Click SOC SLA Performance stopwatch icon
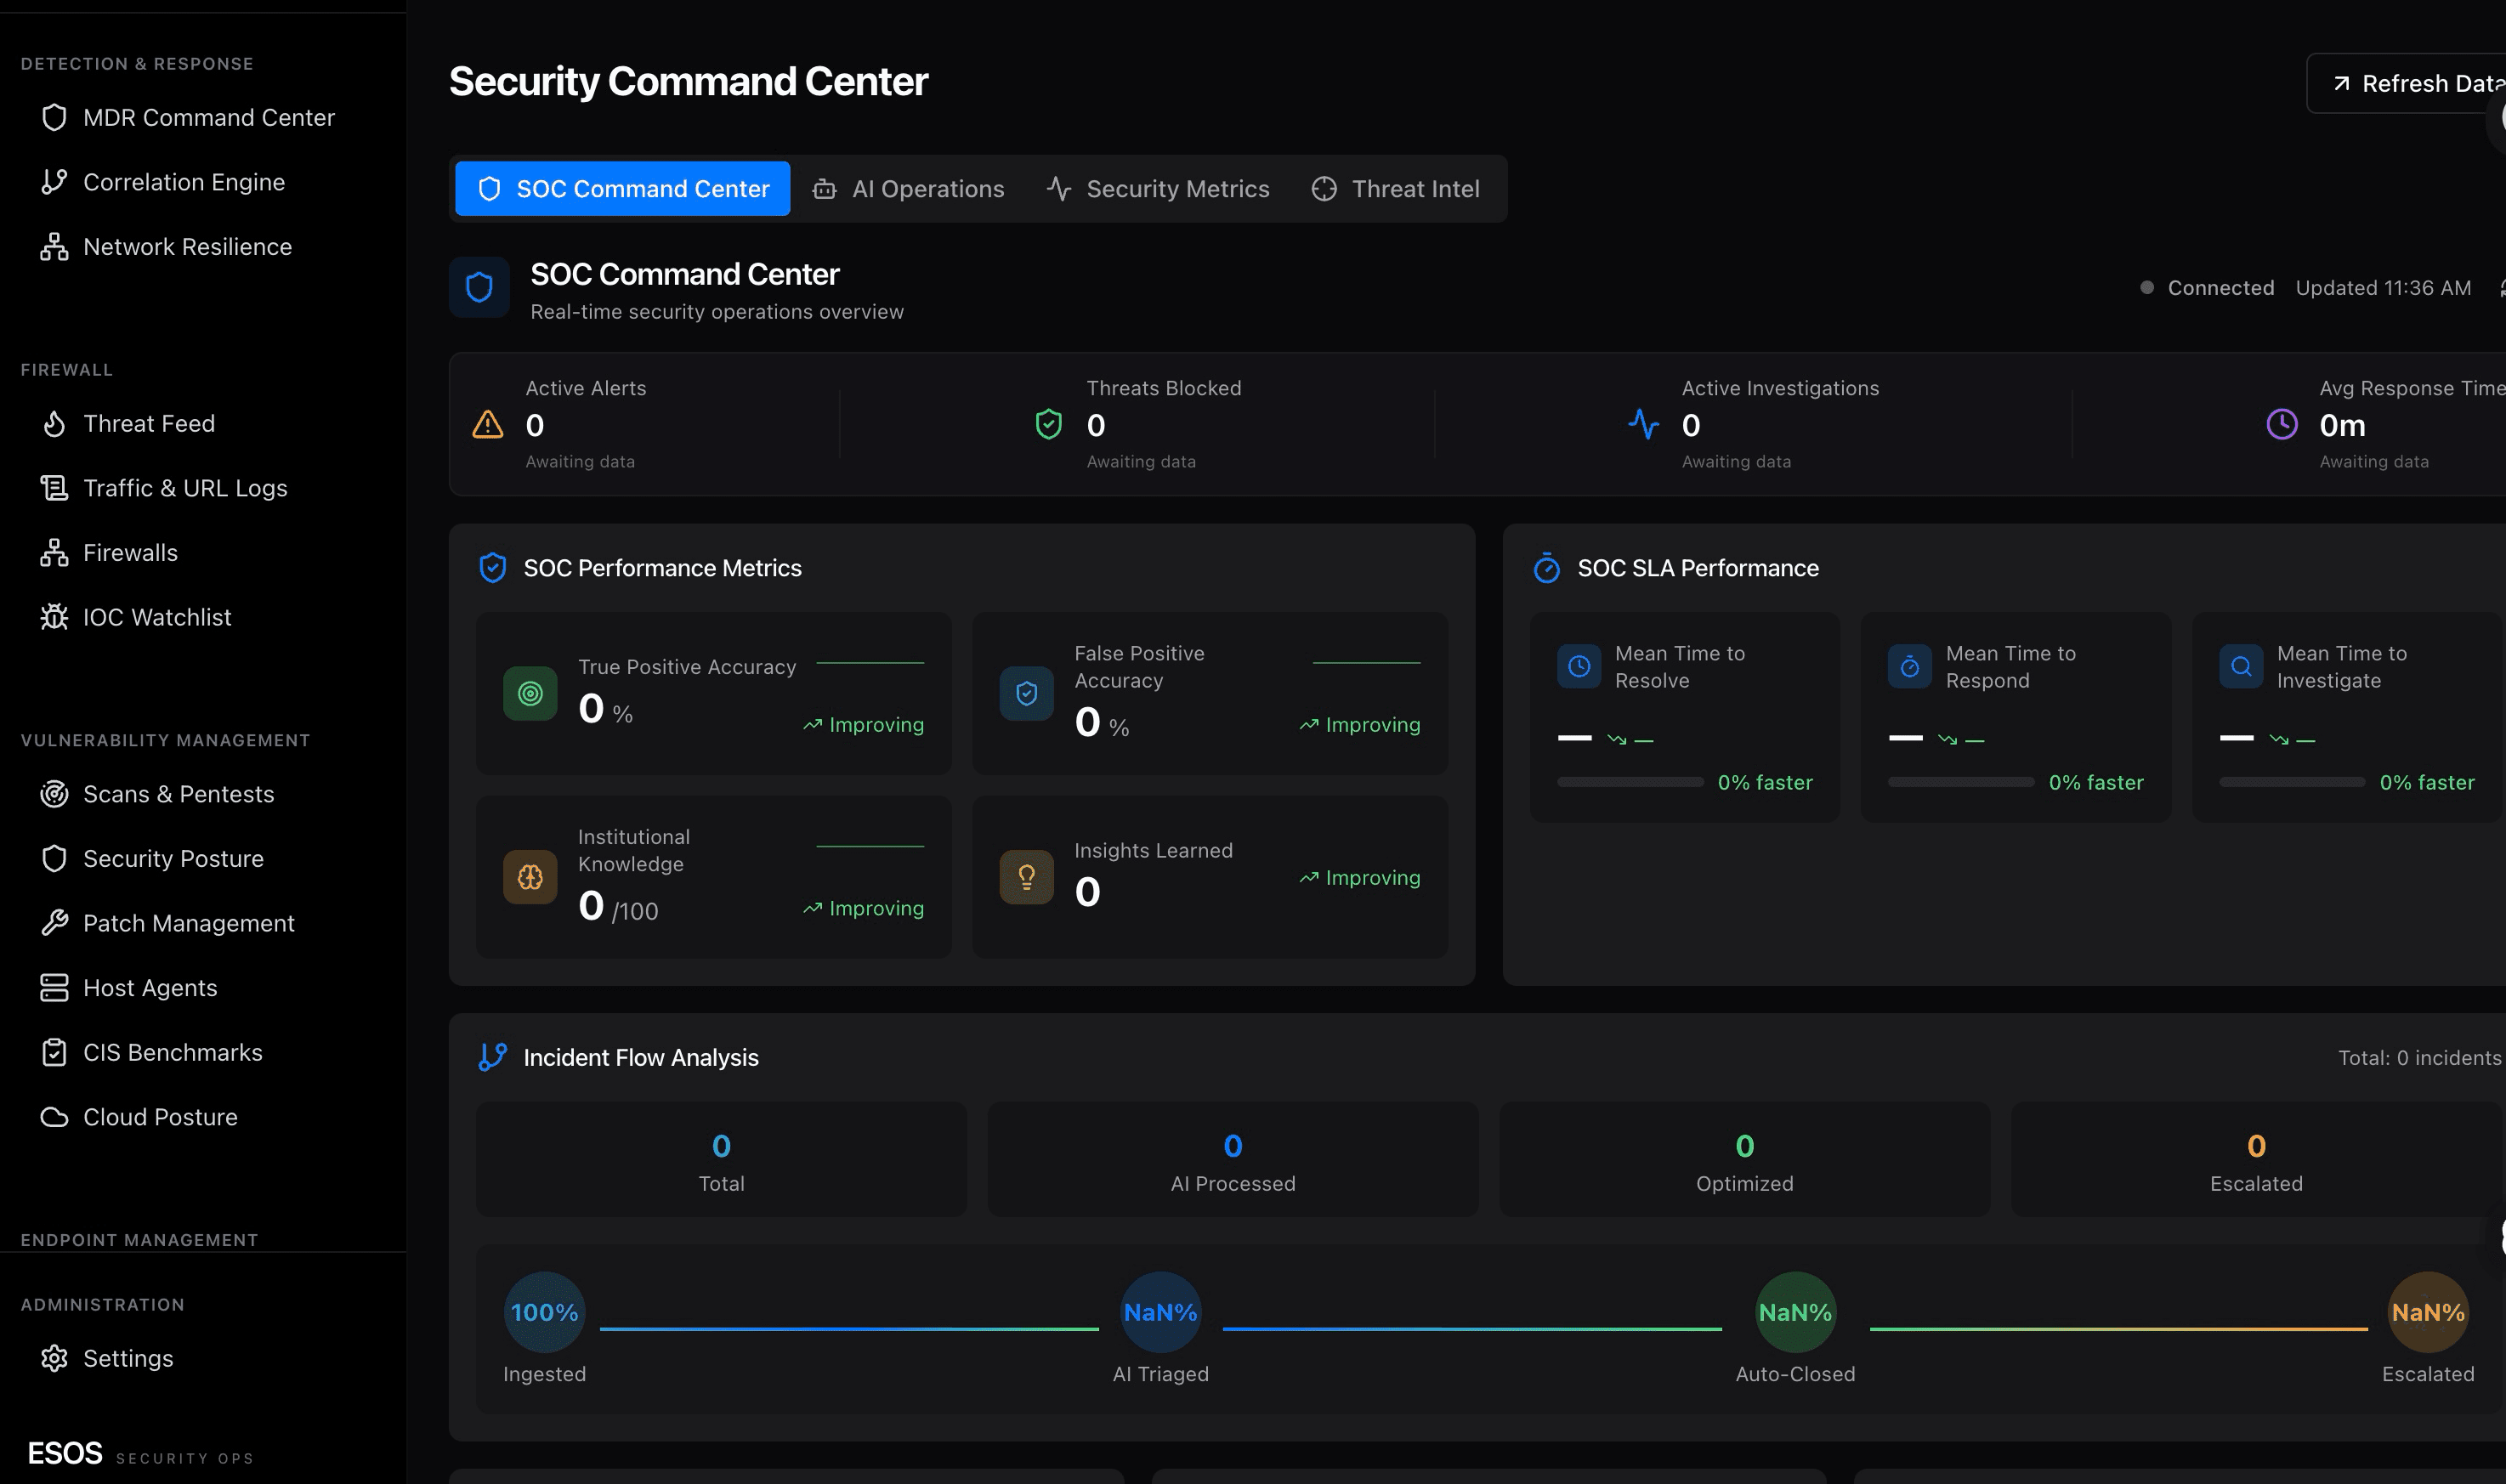2506x1484 pixels. (1547, 568)
